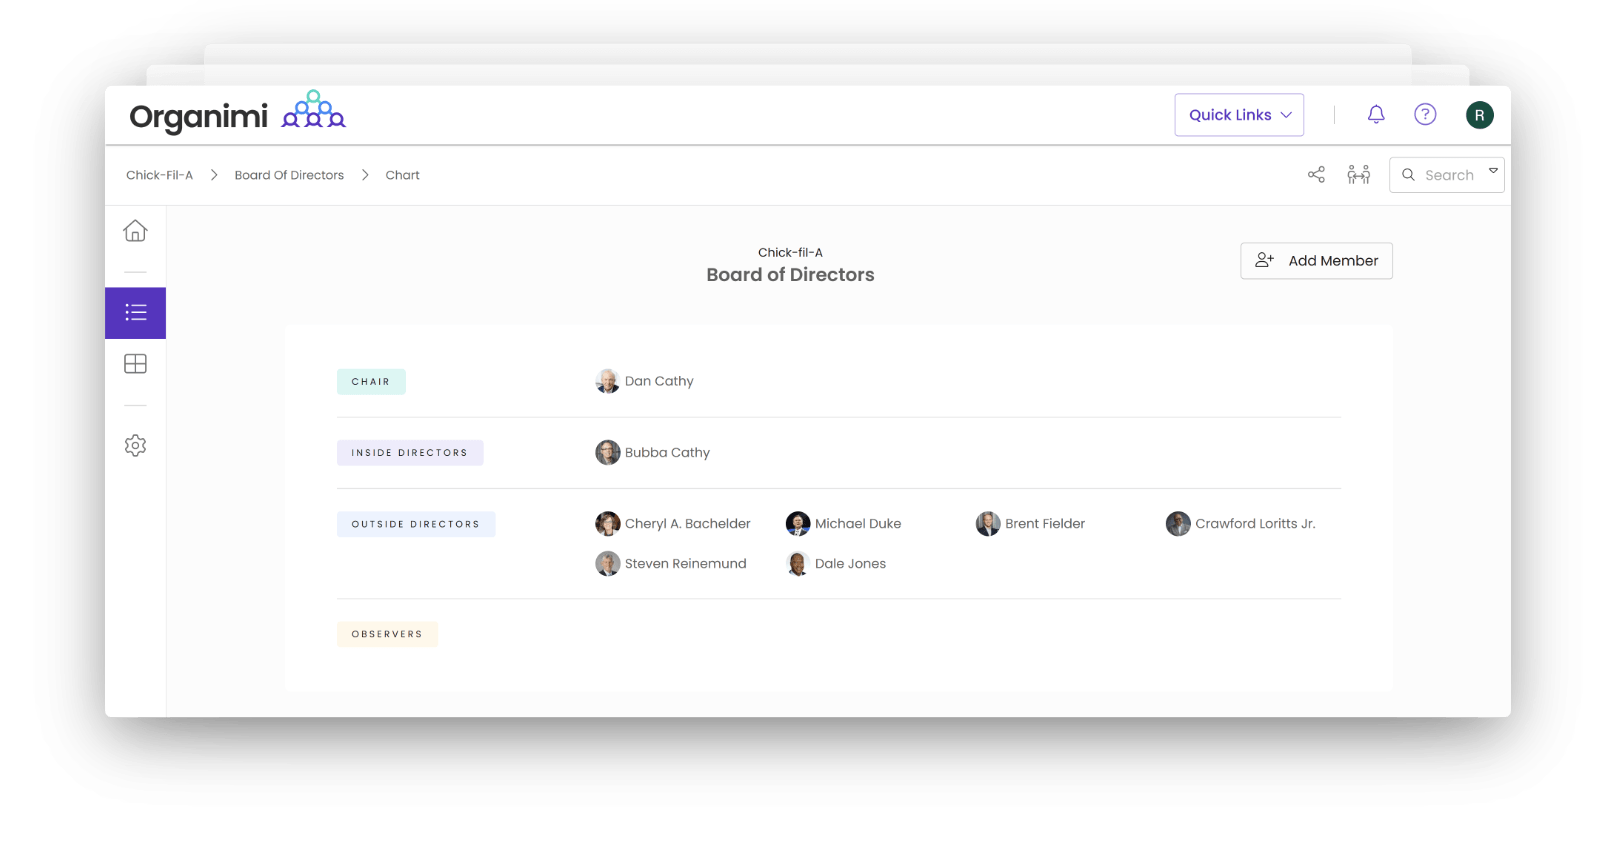Viewport: 1616px width, 868px height.
Task: Select the OUTSIDE DIRECTORS tag
Action: [x=416, y=524]
